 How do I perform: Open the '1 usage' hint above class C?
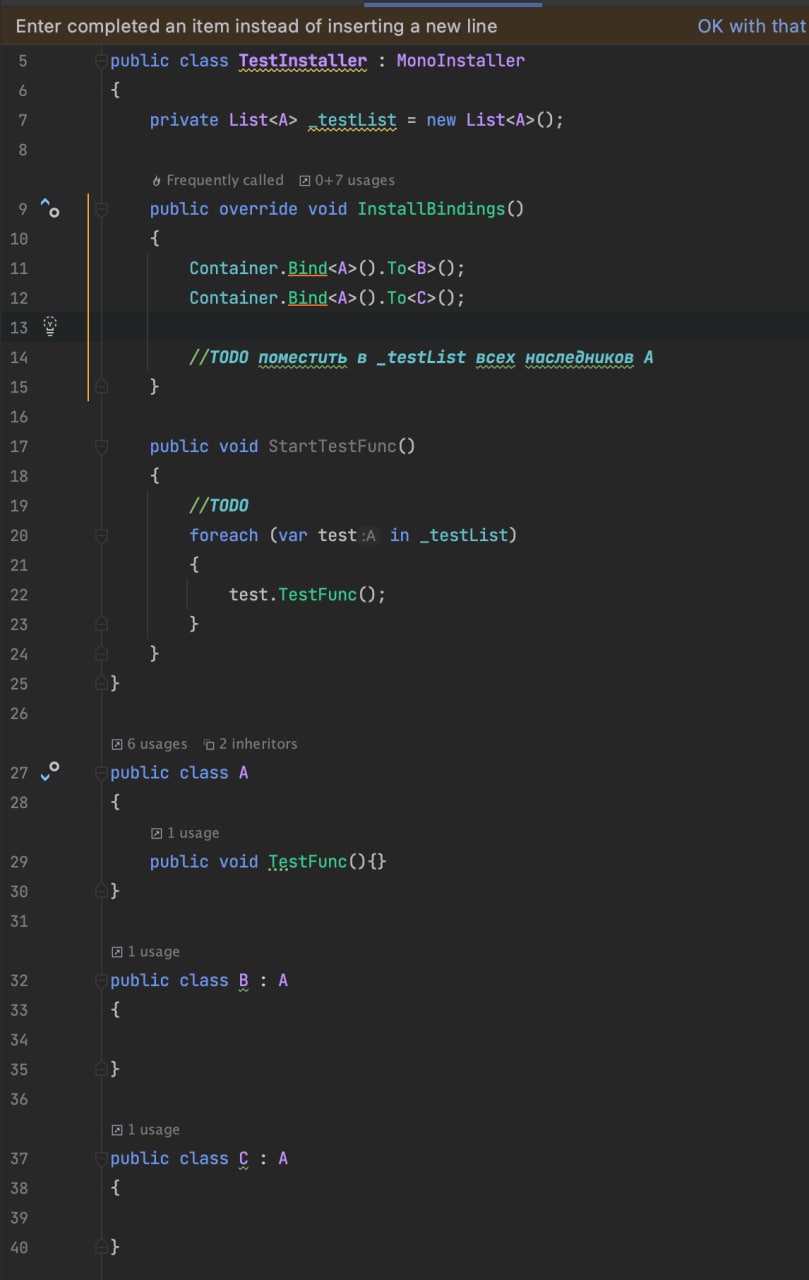click(x=146, y=1130)
